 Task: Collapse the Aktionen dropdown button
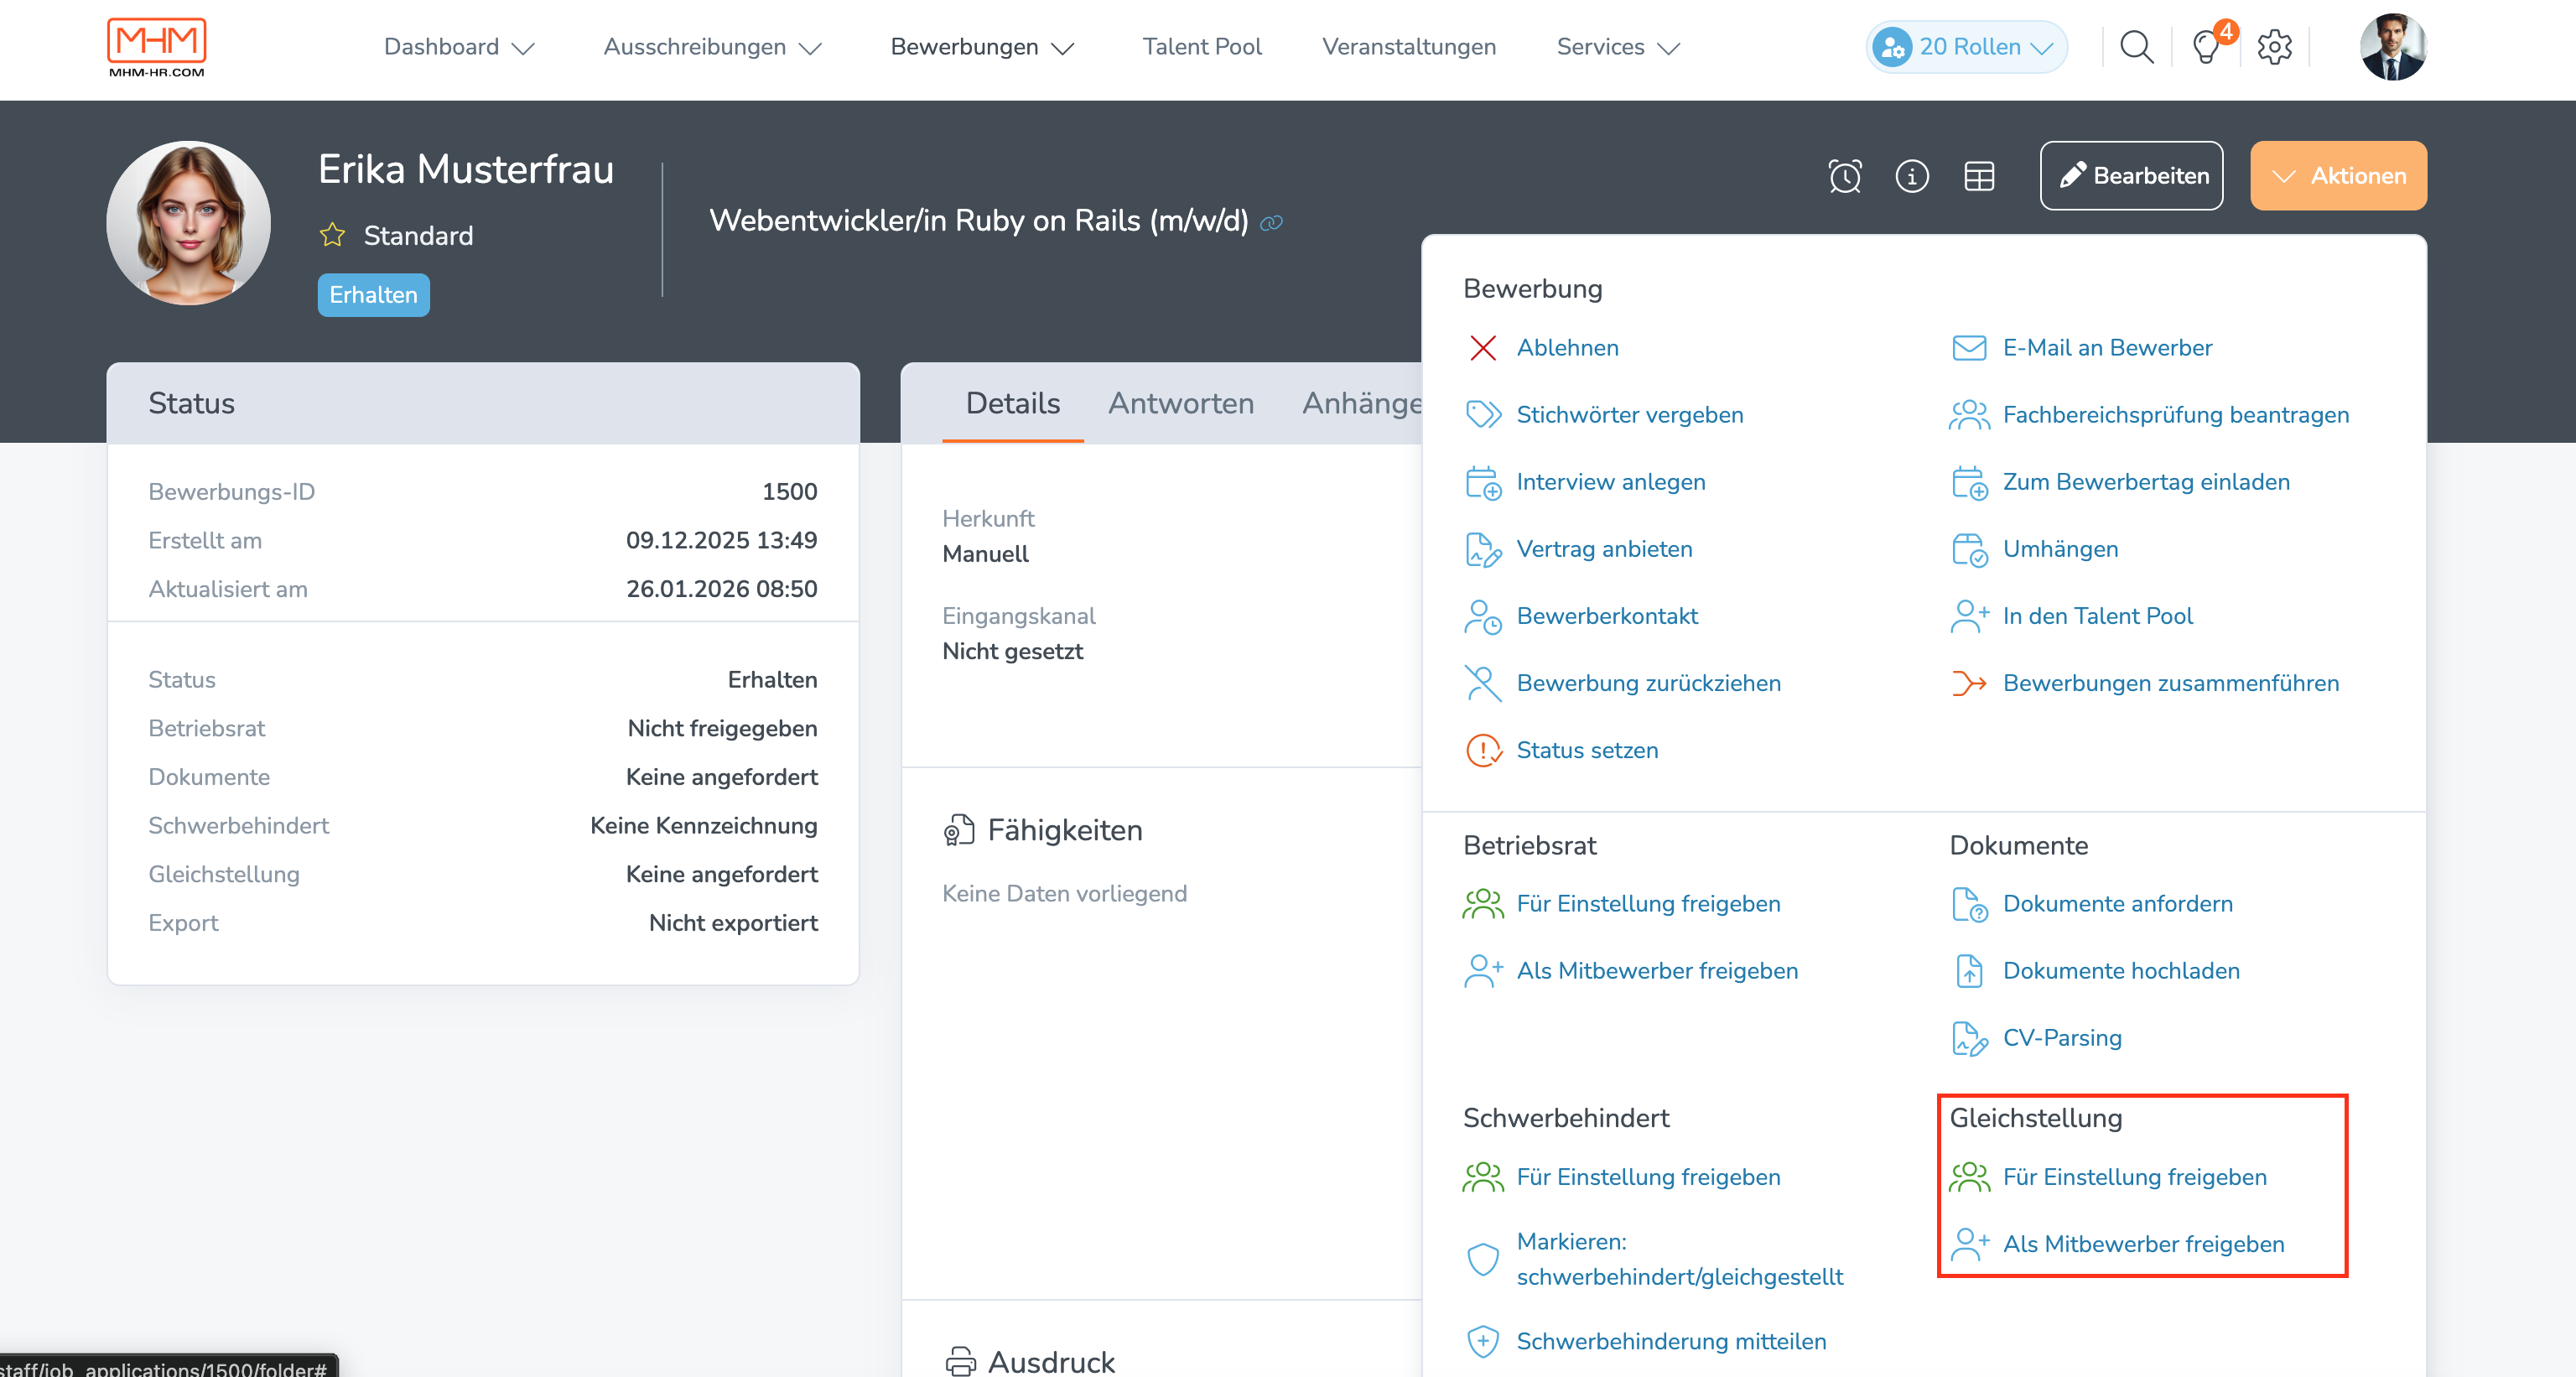(2337, 176)
